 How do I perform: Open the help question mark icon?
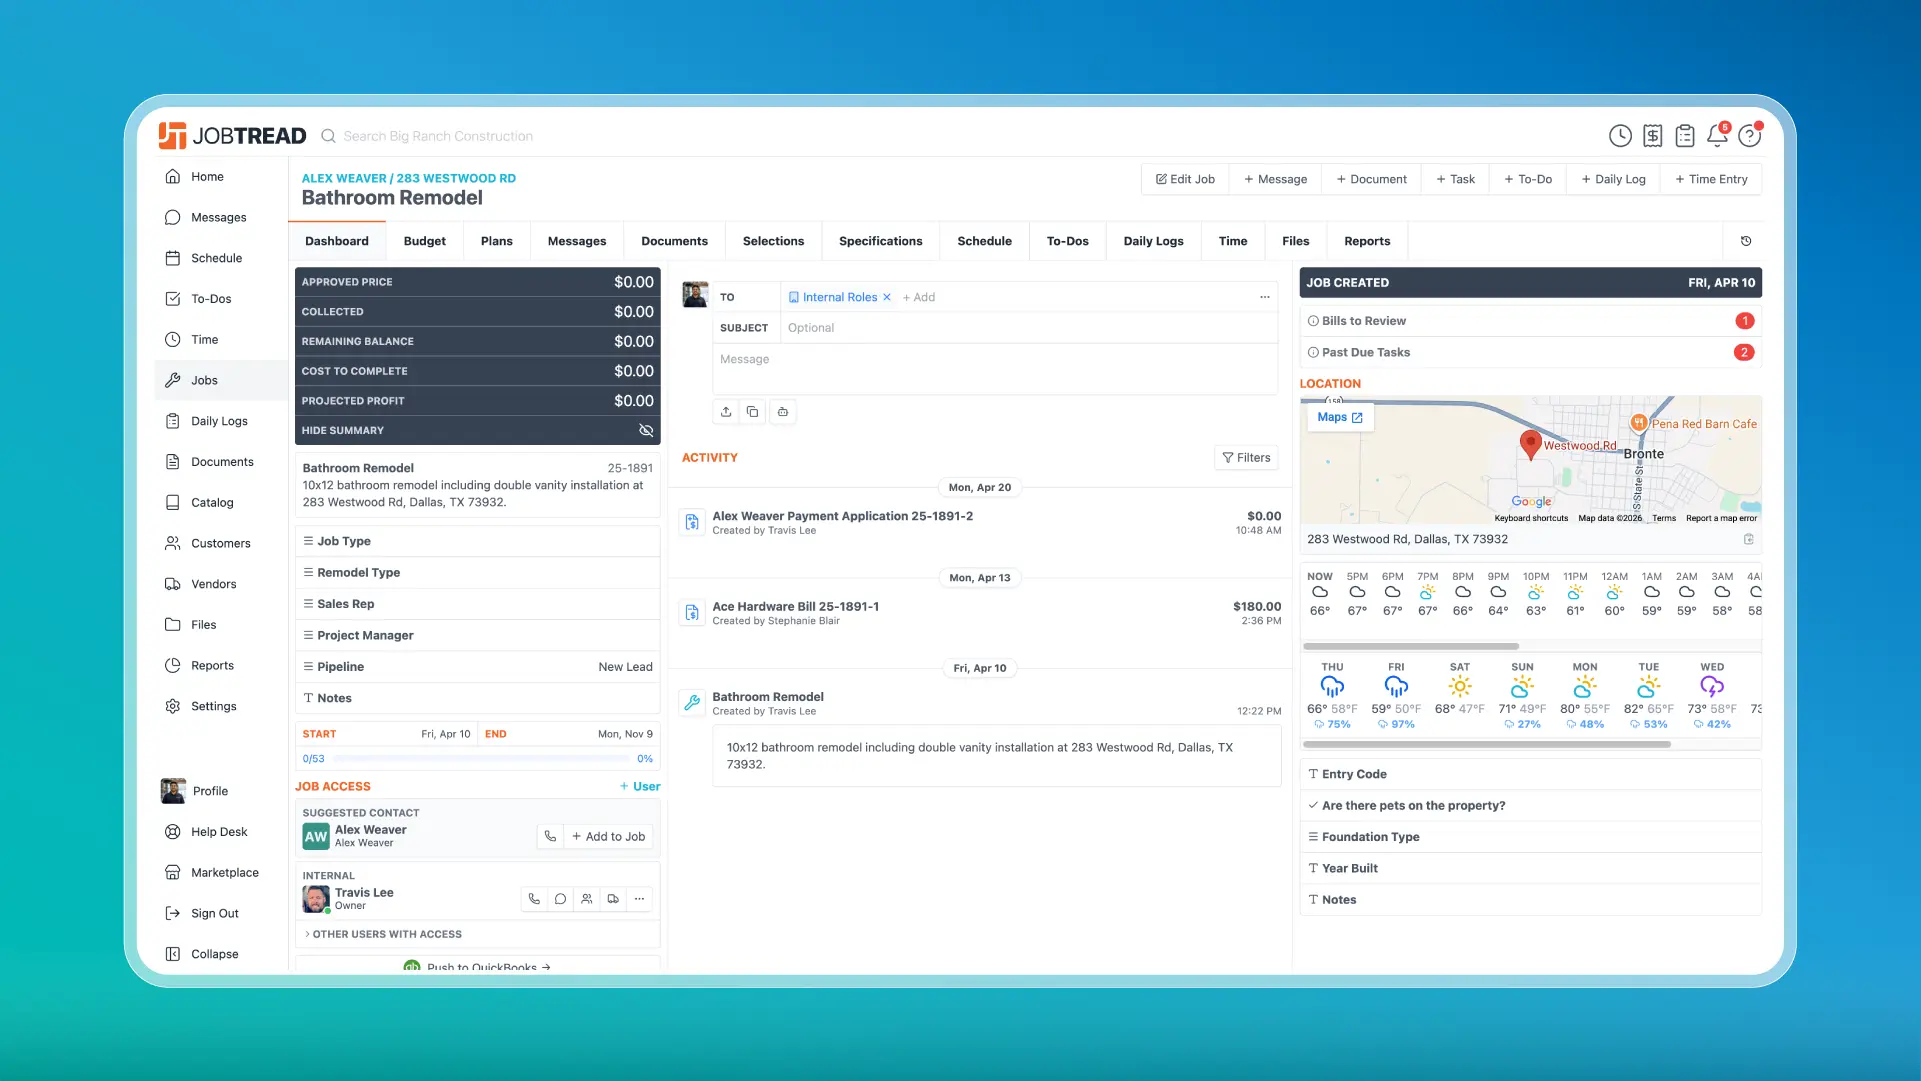click(1750, 136)
